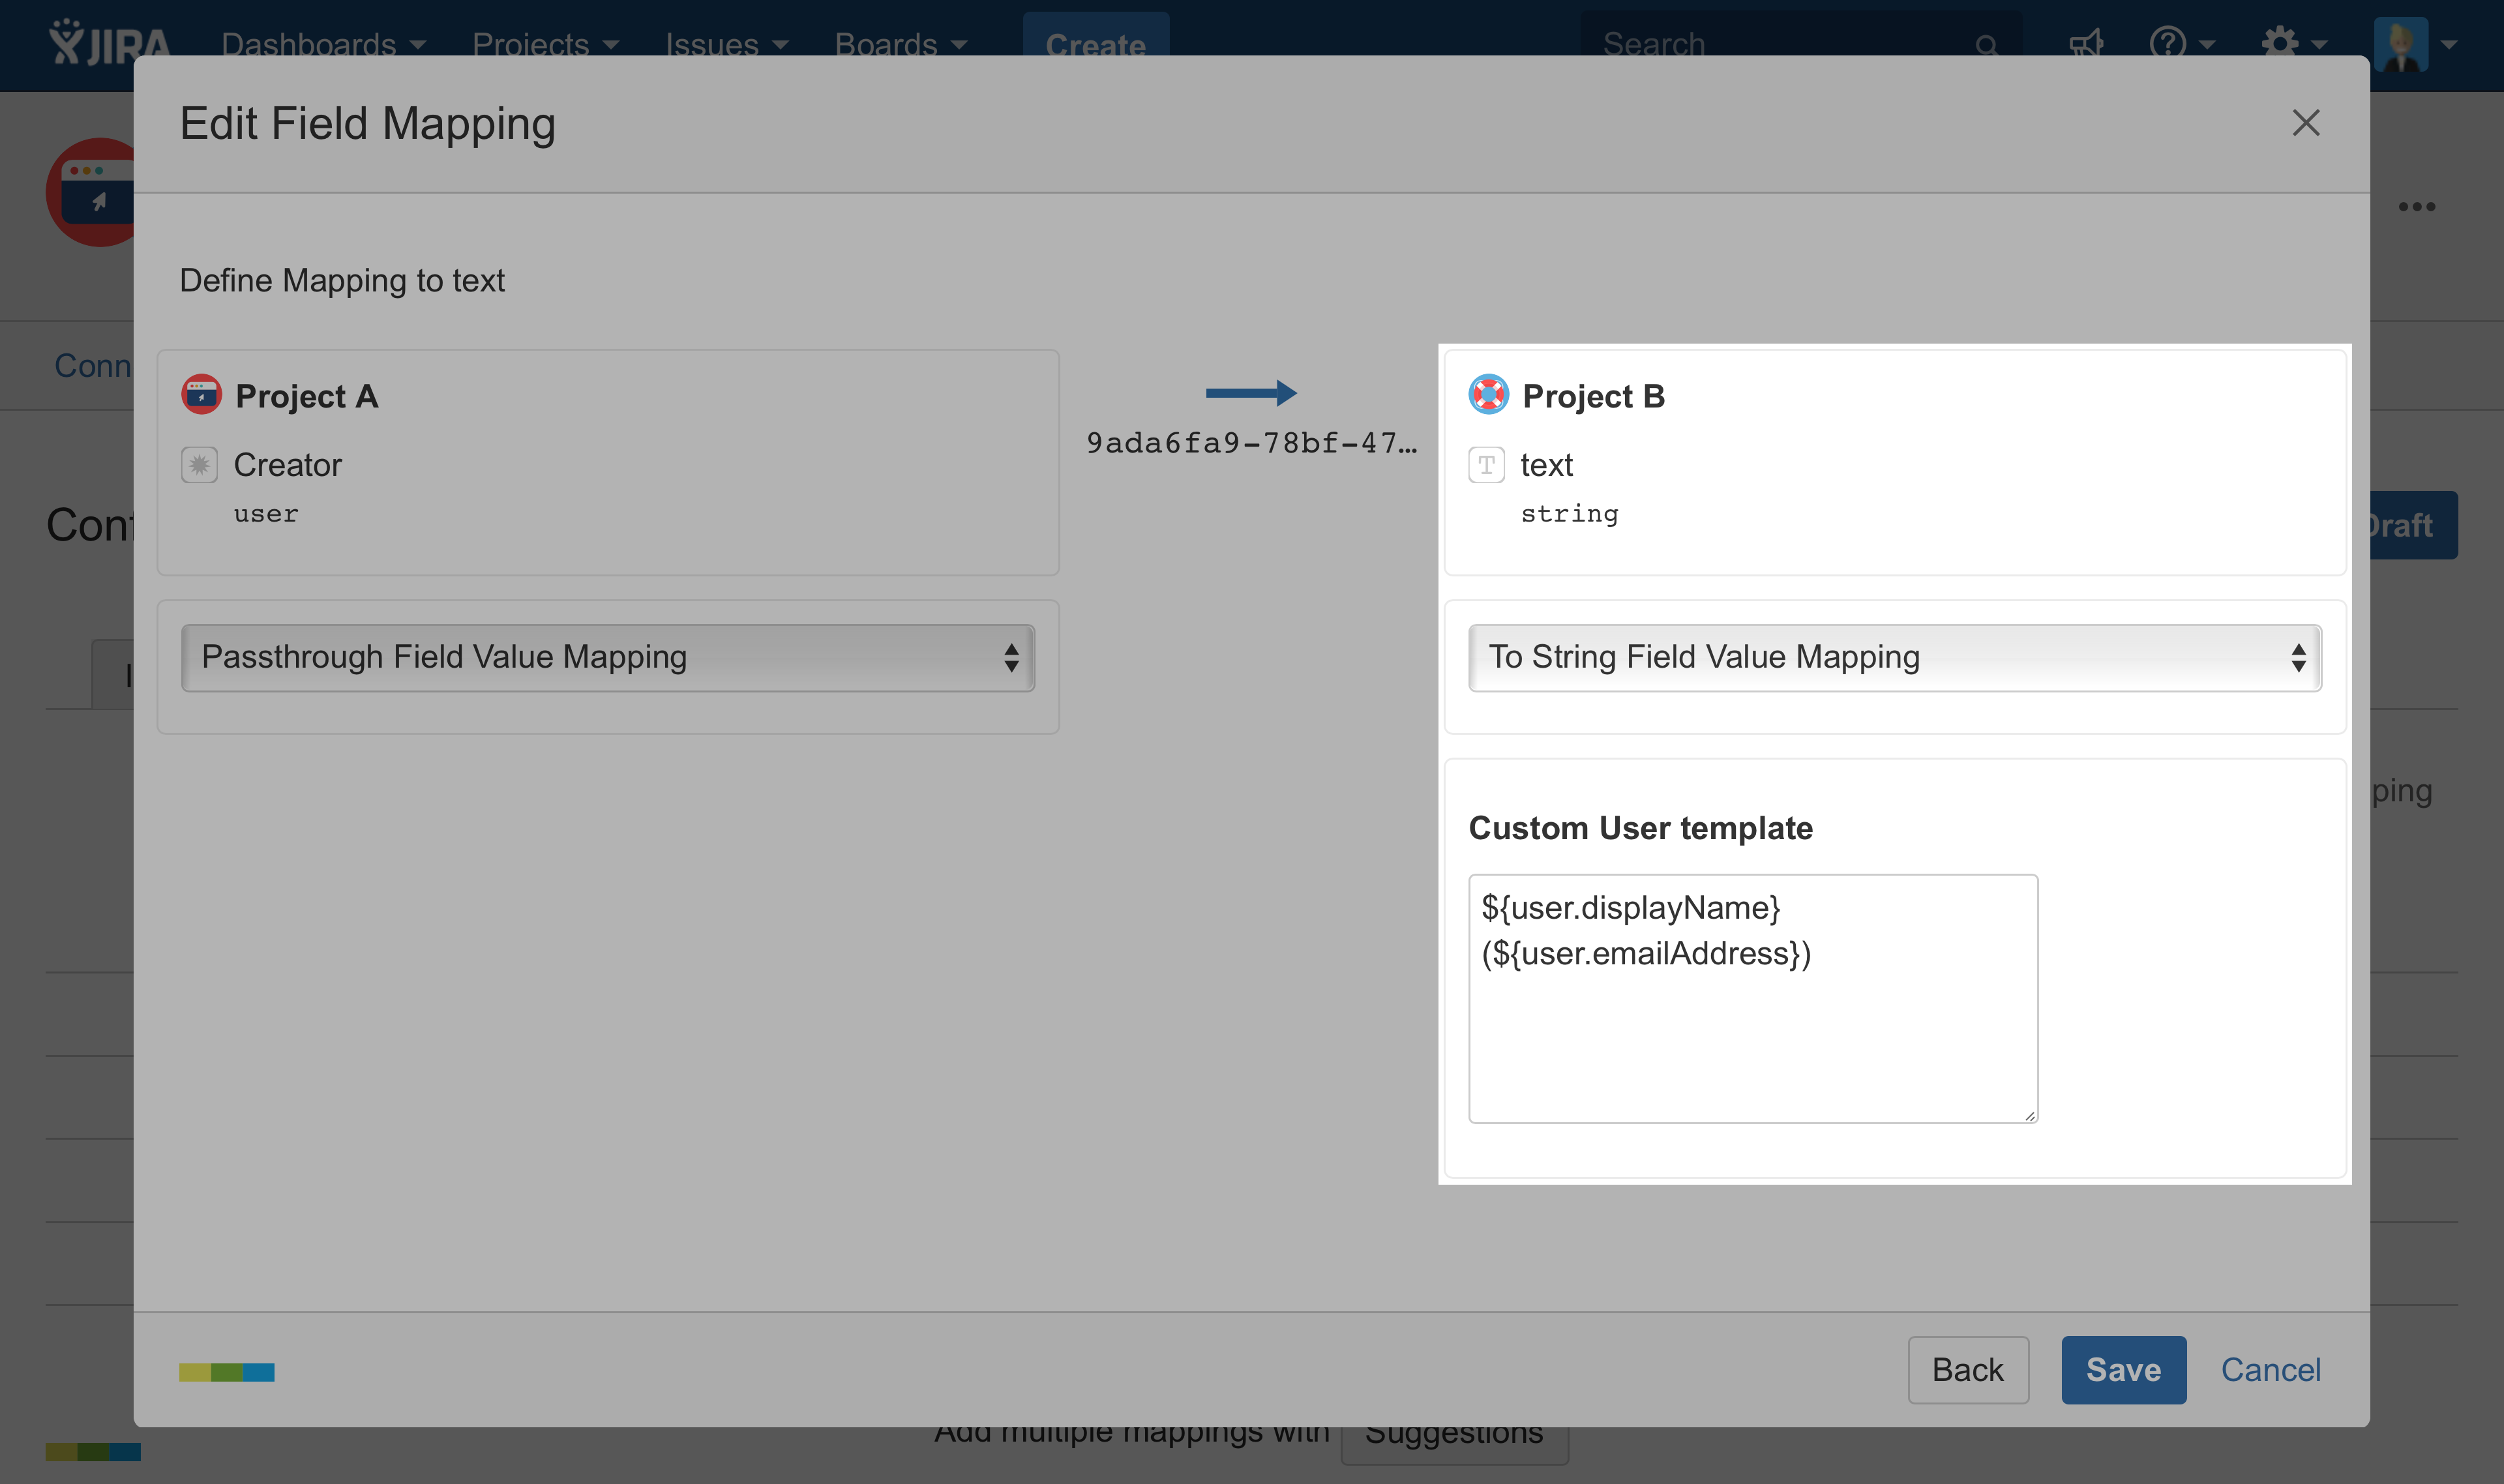Click the Cancel link

tap(2270, 1369)
